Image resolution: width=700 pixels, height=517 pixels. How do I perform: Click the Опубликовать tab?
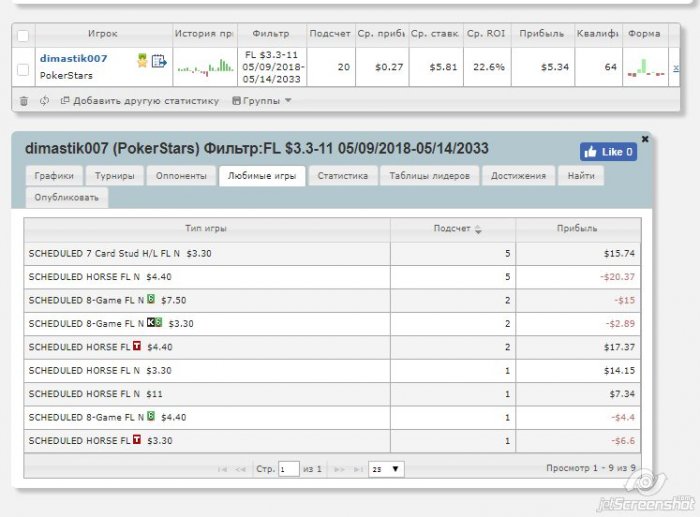click(67, 197)
